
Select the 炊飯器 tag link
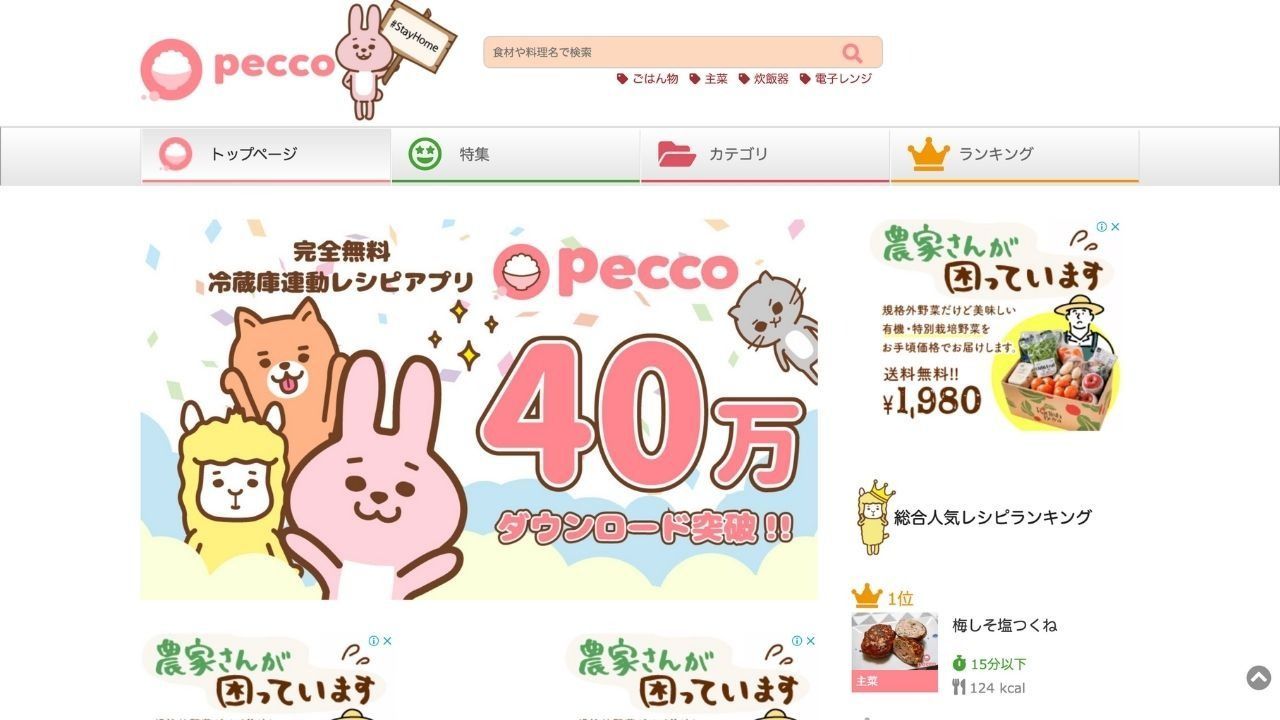point(764,79)
